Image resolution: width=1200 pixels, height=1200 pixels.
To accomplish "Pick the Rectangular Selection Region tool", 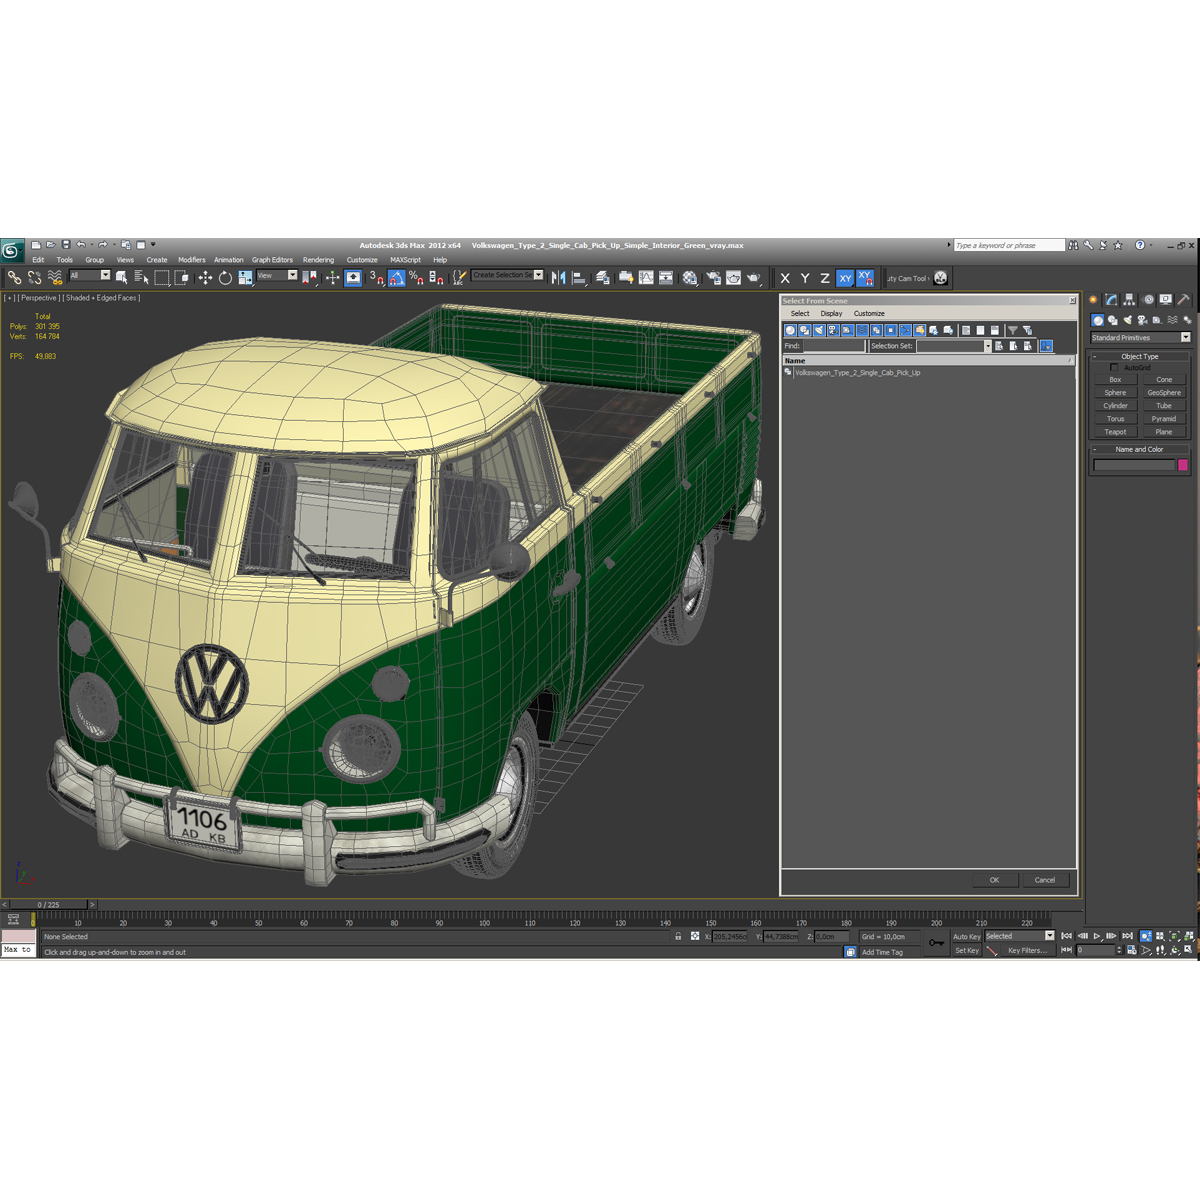I will point(161,277).
